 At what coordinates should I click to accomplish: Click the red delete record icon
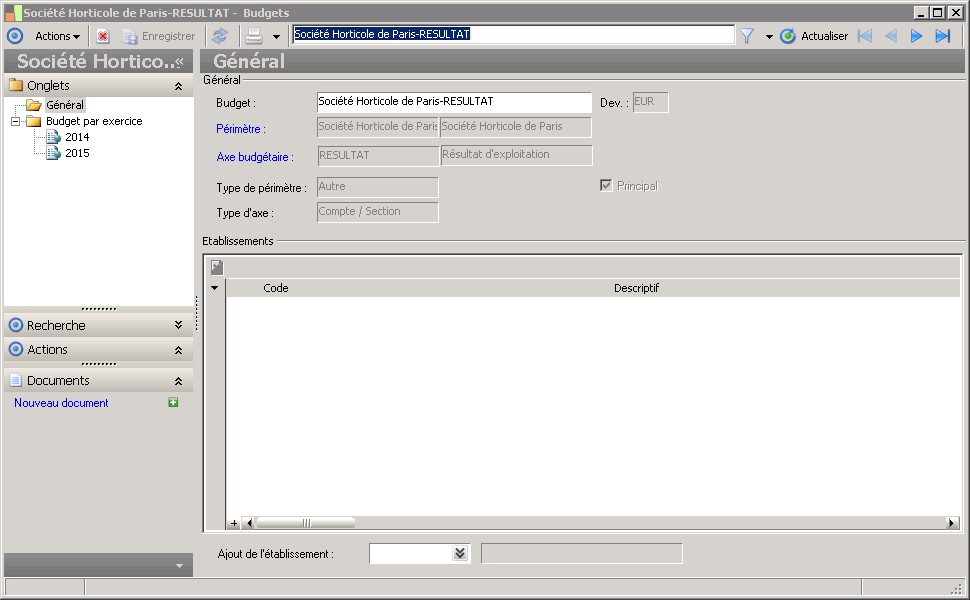pyautogui.click(x=103, y=36)
